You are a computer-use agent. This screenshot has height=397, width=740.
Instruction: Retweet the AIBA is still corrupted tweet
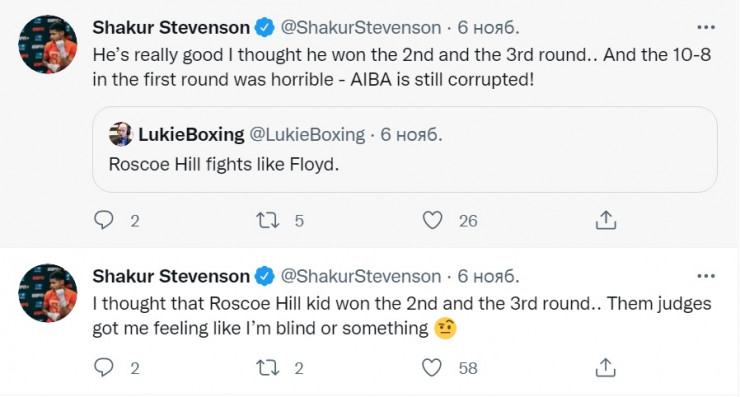268,220
